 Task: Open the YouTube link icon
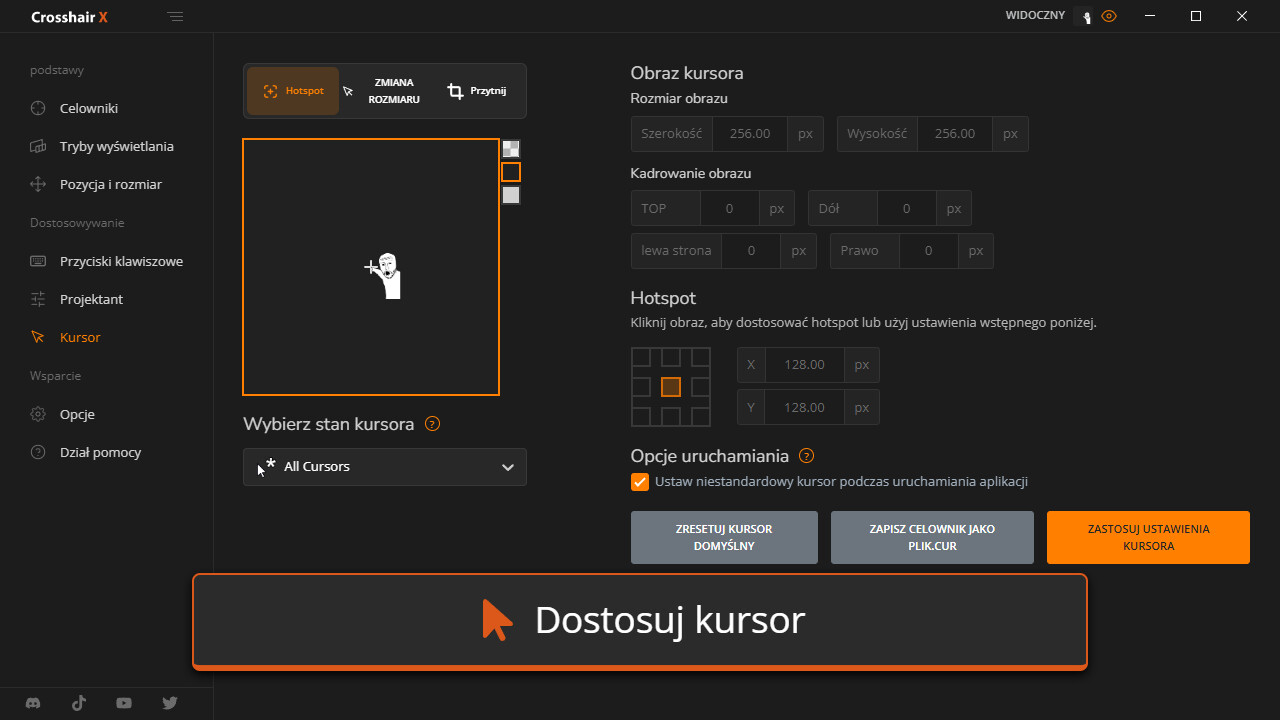124,703
